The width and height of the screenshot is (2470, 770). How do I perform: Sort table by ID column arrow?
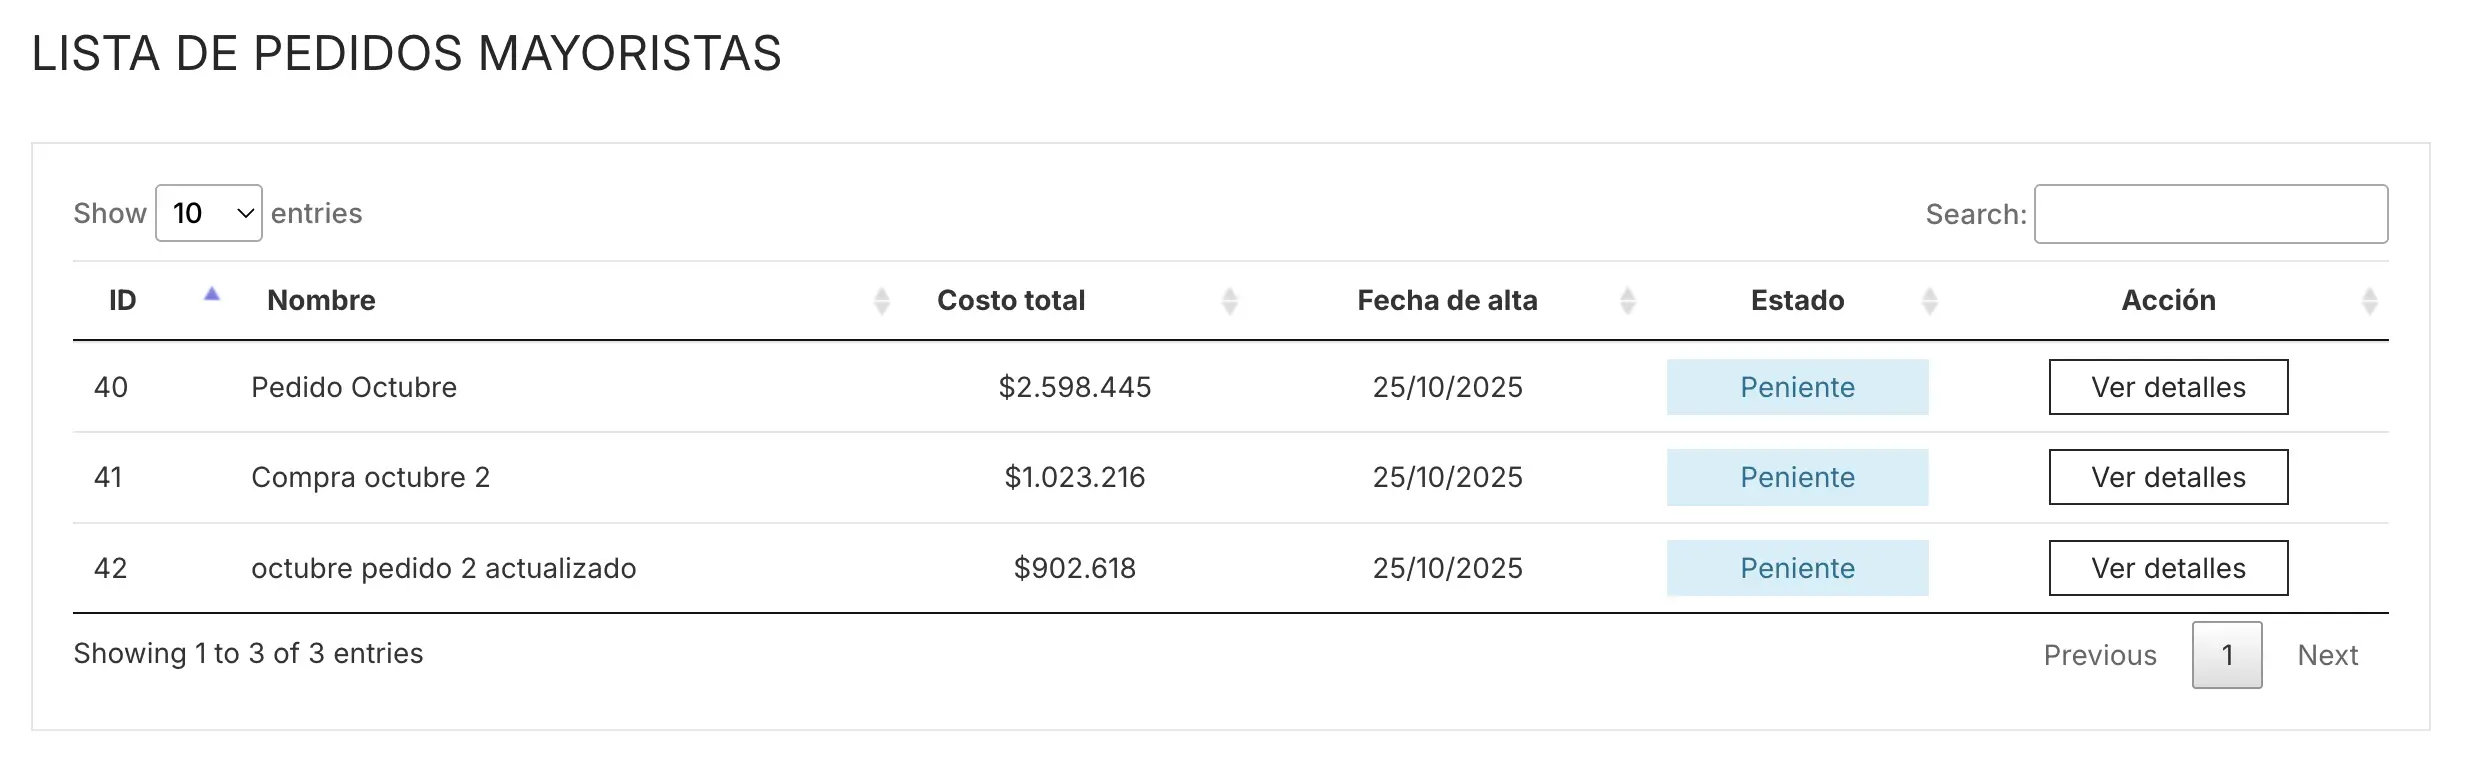coord(211,295)
